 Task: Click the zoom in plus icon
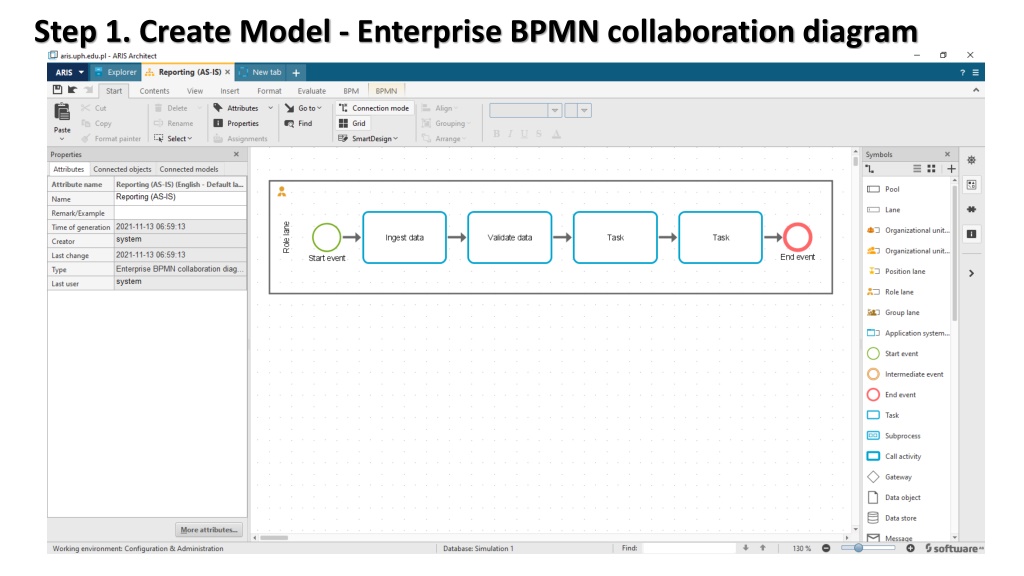pos(910,548)
